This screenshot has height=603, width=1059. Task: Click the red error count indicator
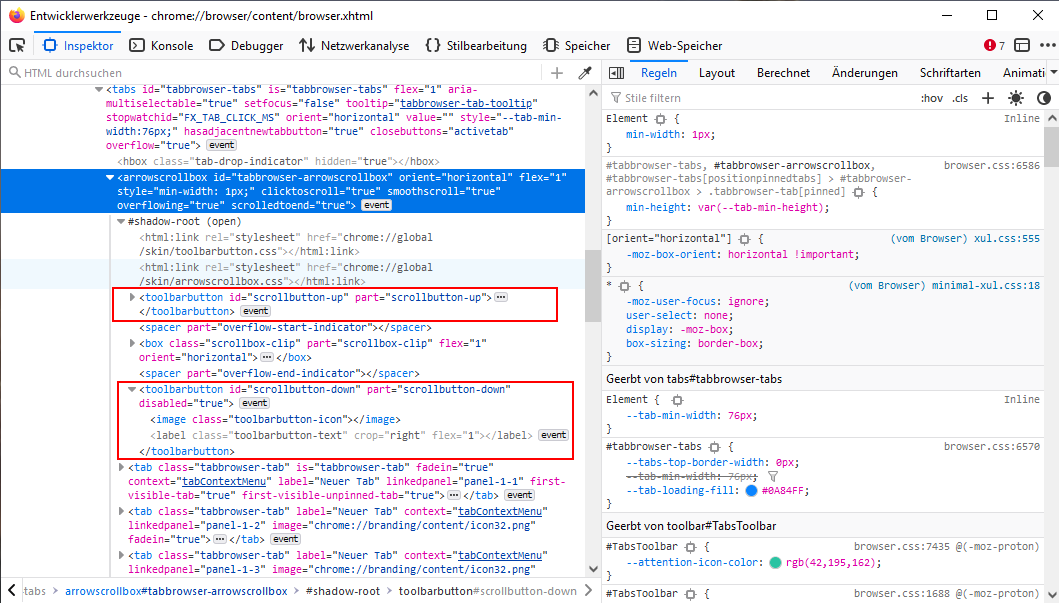click(x=995, y=45)
